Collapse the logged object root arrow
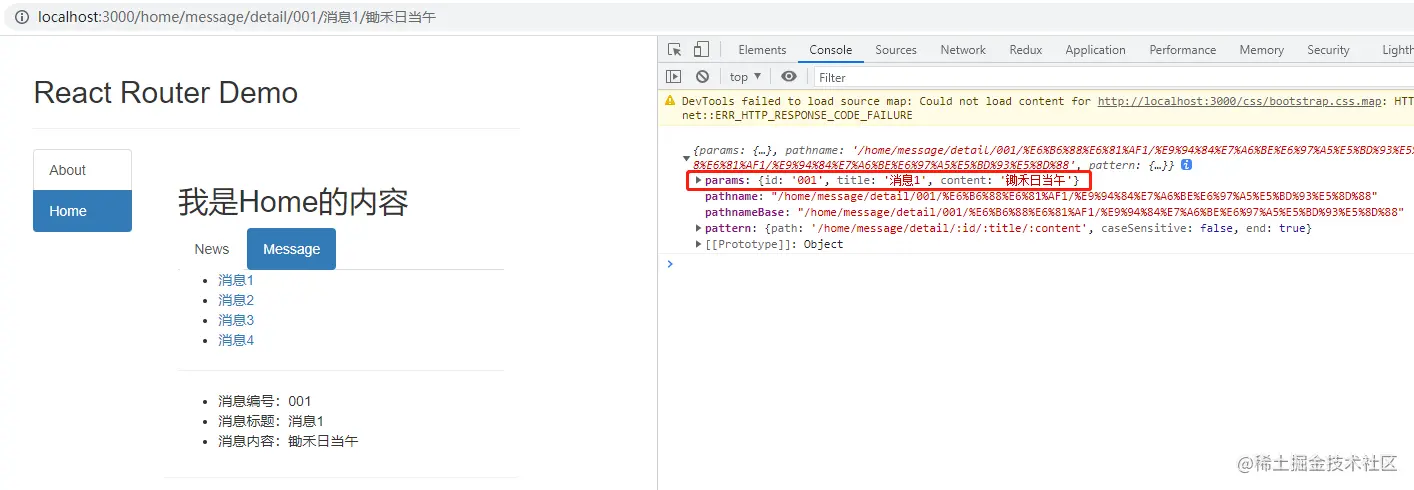The image size is (1414, 490). click(x=685, y=158)
